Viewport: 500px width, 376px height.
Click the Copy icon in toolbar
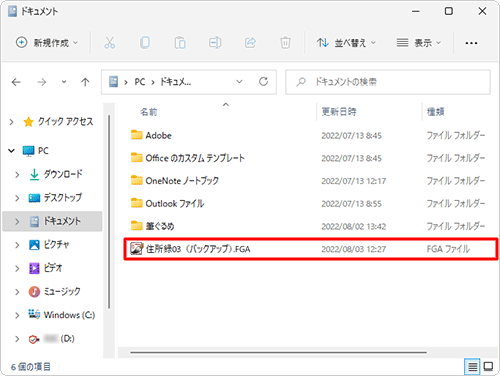coord(145,43)
